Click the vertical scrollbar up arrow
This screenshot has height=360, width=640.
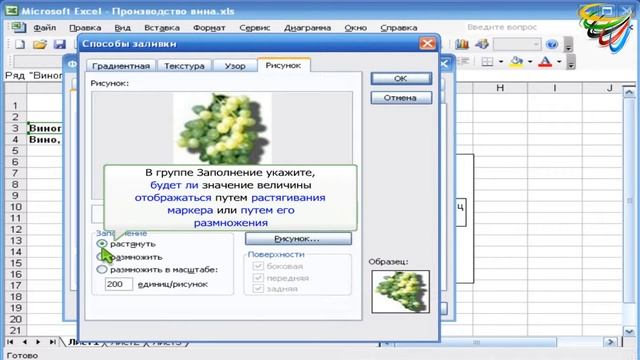629,91
